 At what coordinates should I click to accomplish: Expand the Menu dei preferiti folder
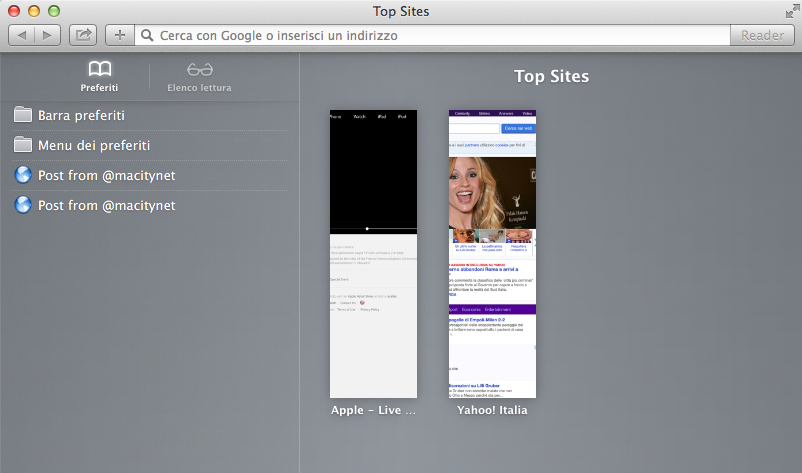pyautogui.click(x=93, y=146)
